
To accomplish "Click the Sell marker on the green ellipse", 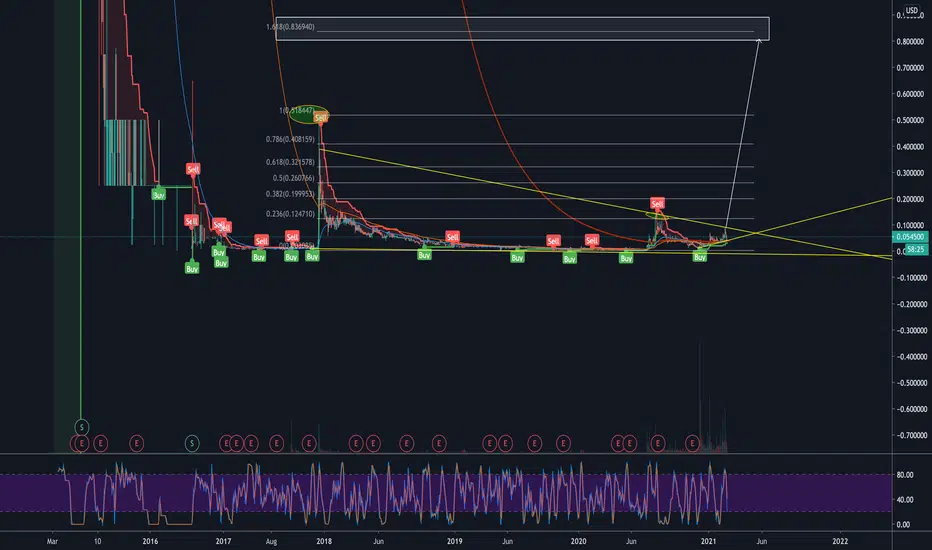I will tap(321, 118).
